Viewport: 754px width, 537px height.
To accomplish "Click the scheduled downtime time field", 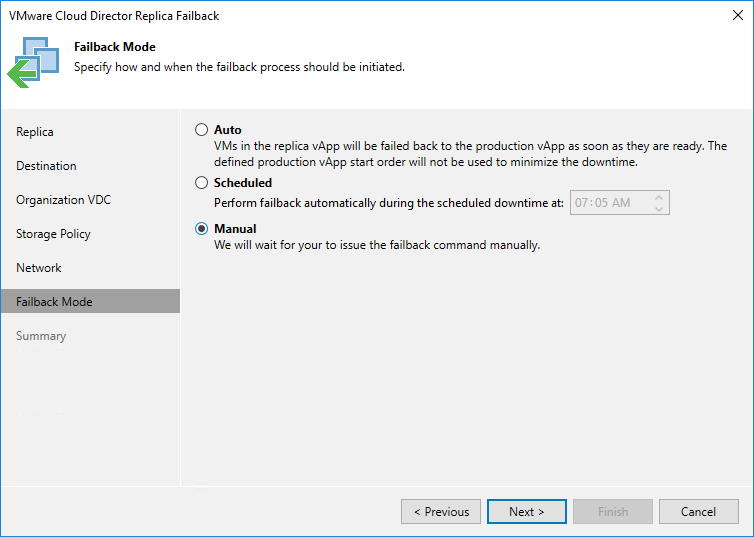I will [x=619, y=203].
